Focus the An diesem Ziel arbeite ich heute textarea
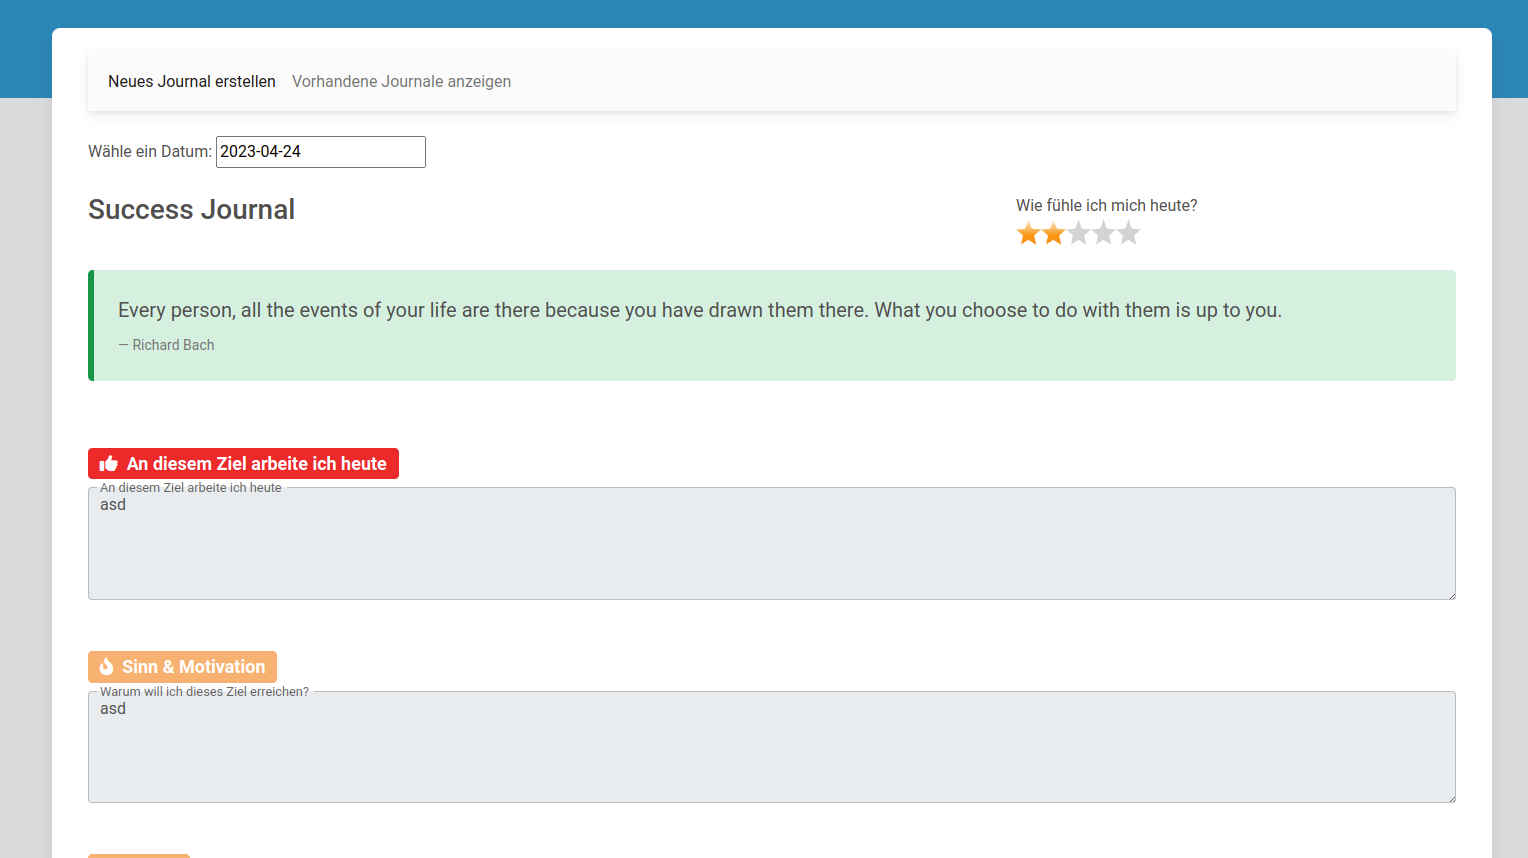The image size is (1528, 858). pyautogui.click(x=772, y=544)
